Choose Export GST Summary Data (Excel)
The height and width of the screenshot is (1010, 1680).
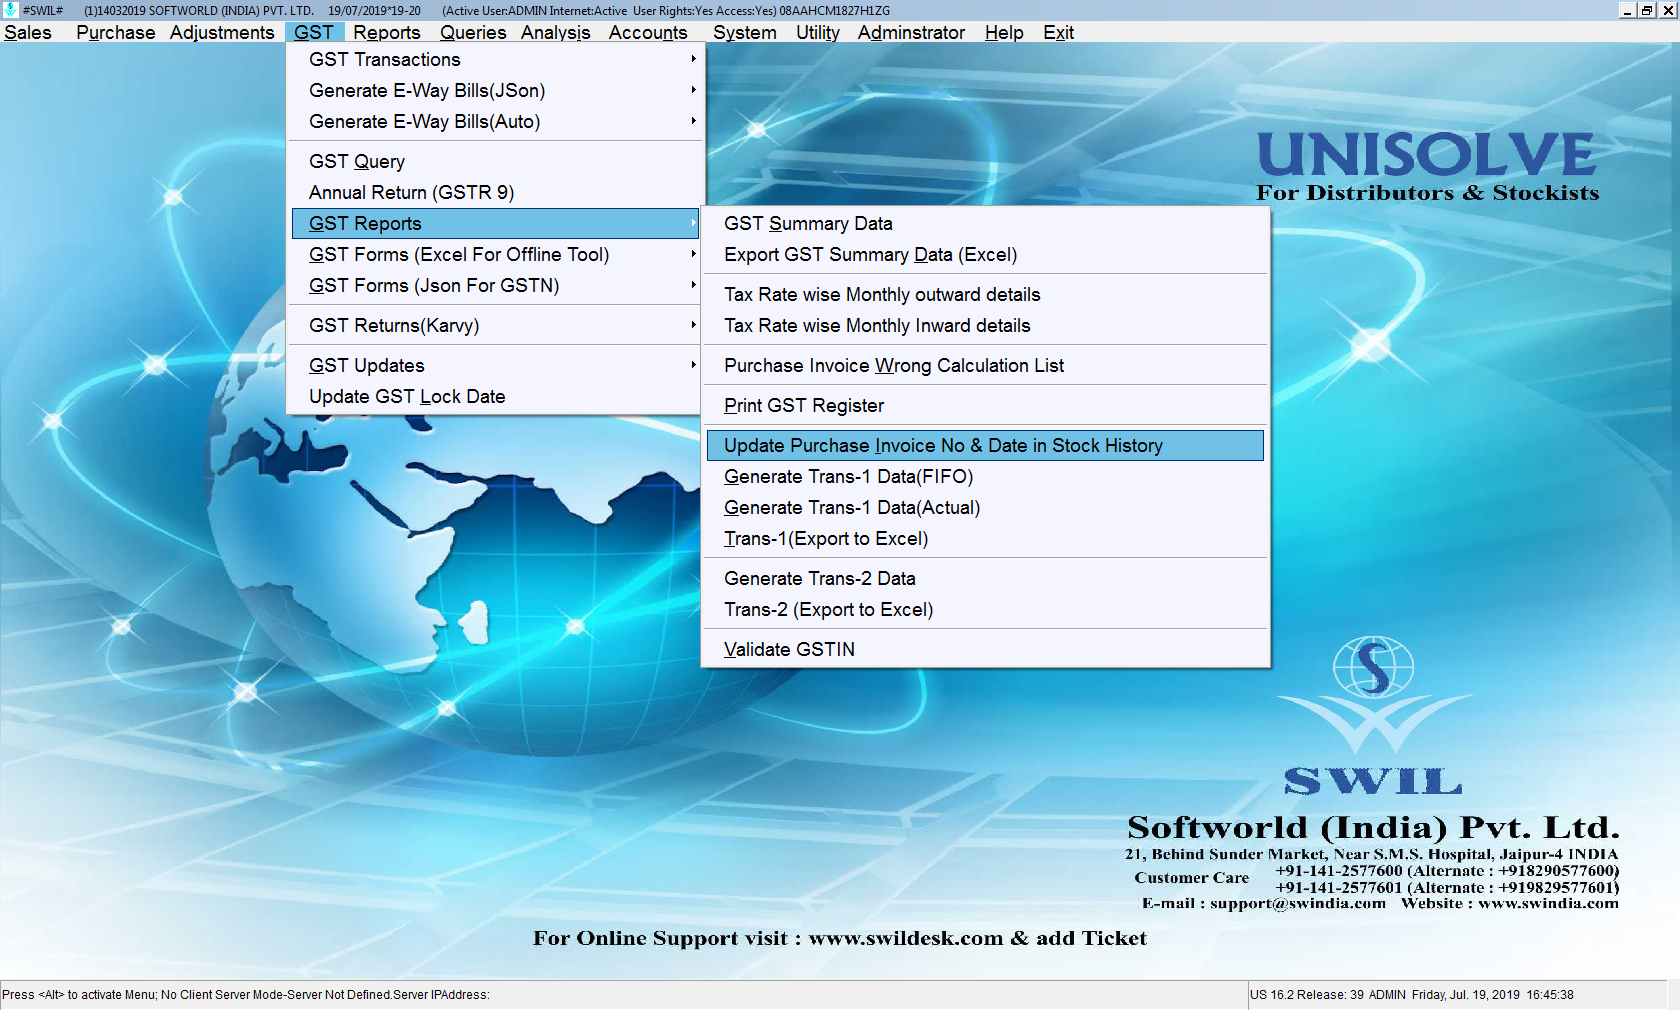pos(985,255)
